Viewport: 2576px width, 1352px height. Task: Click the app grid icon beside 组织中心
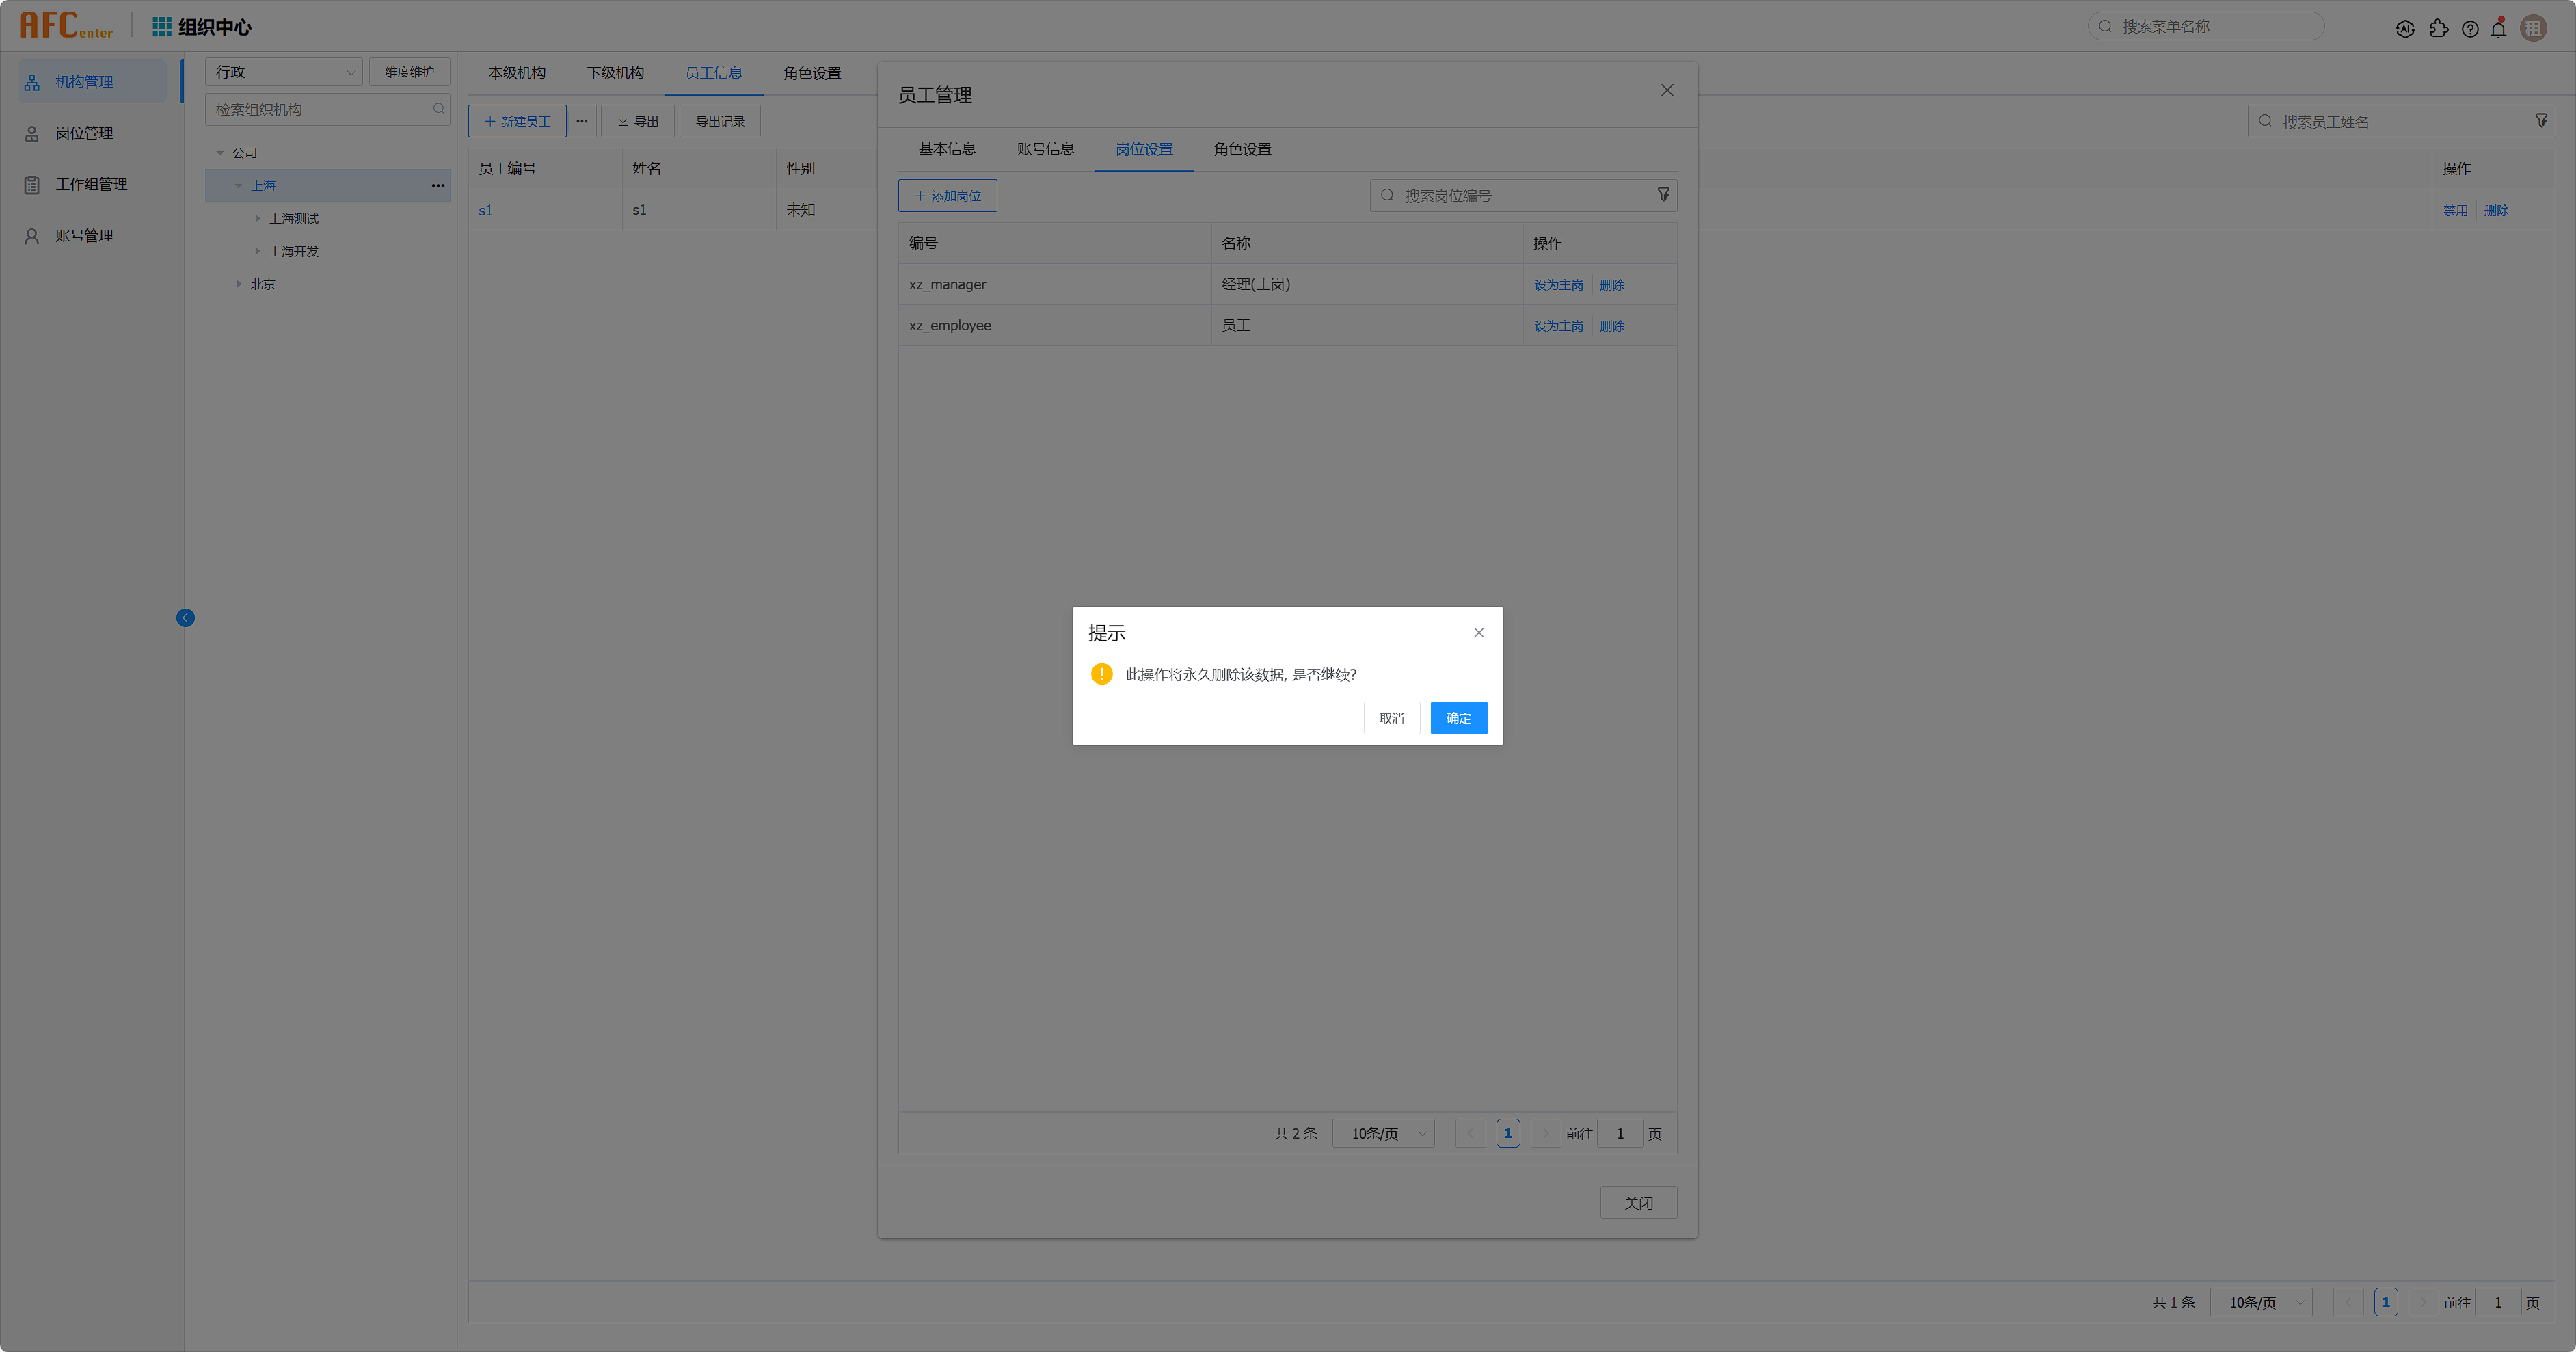161,26
